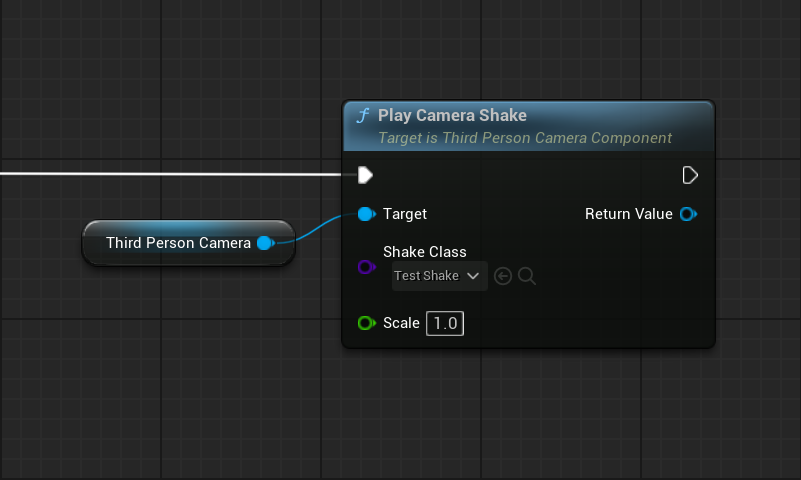The image size is (801, 480).
Task: Click the green Scale input pin
Action: pos(366,323)
